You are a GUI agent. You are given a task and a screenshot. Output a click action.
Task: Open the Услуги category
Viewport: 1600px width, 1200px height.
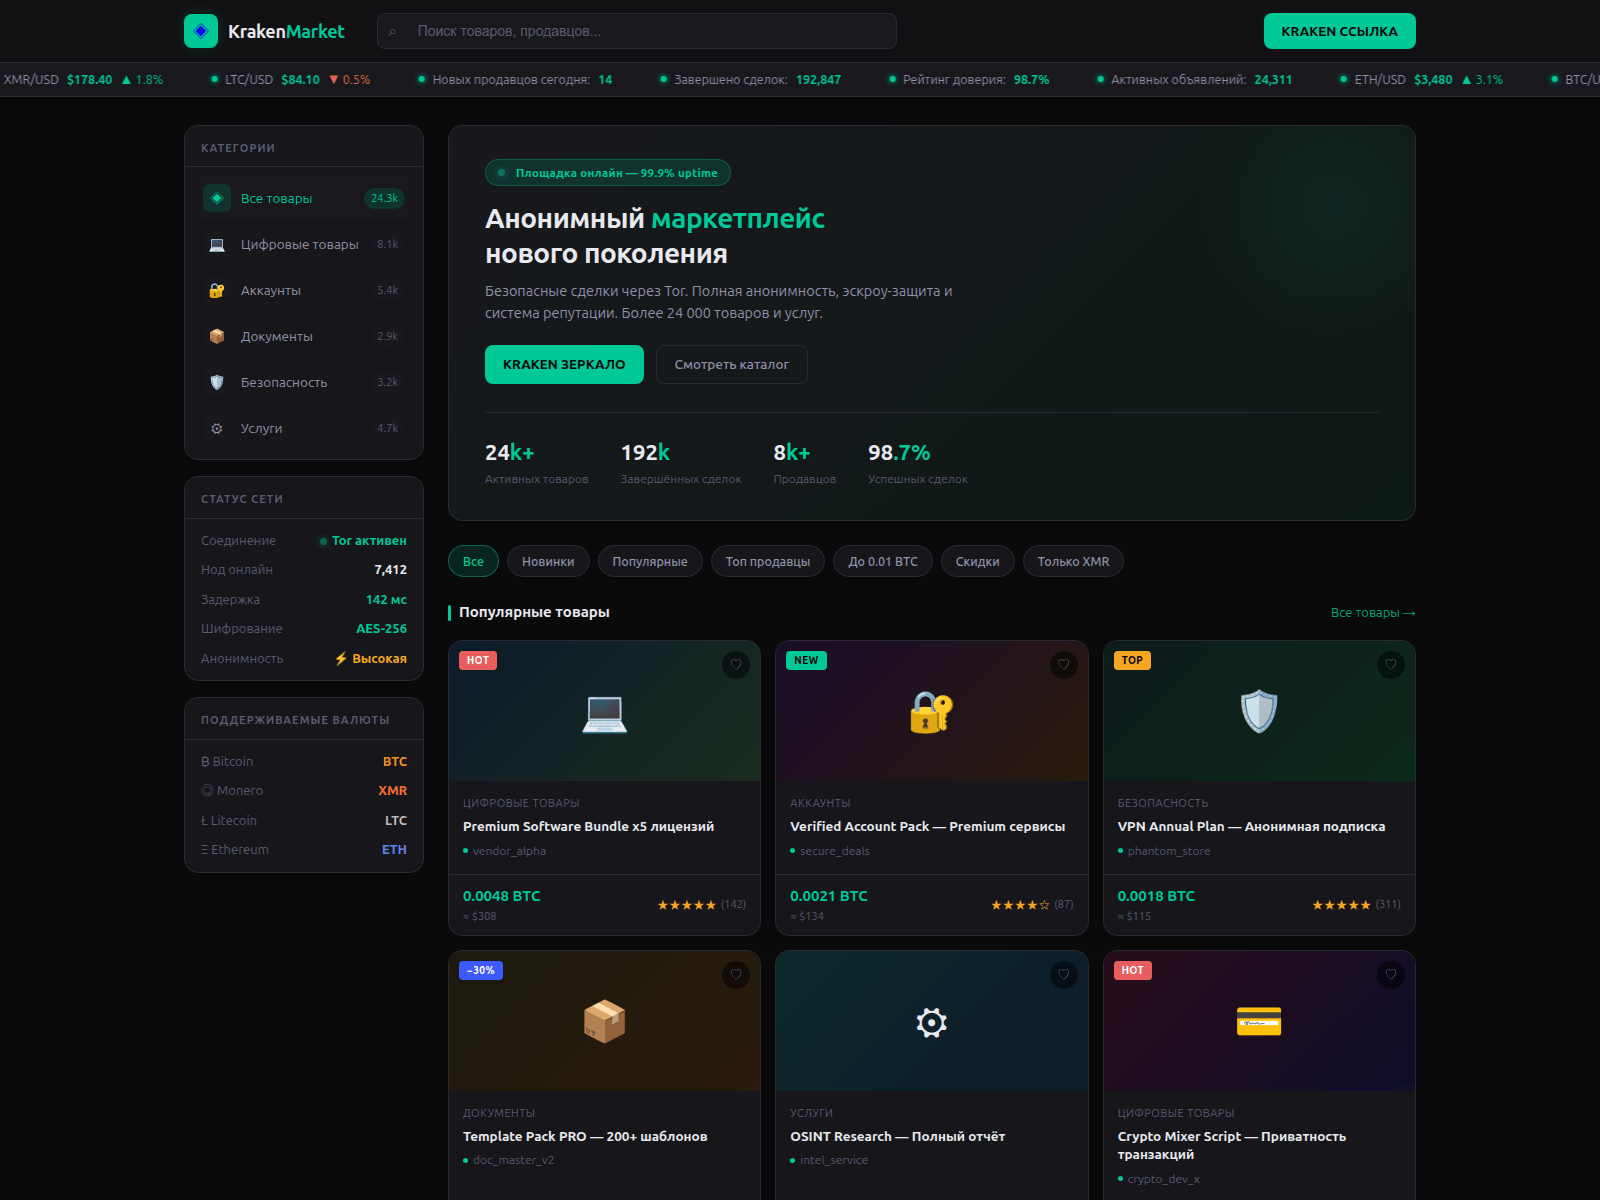point(304,428)
